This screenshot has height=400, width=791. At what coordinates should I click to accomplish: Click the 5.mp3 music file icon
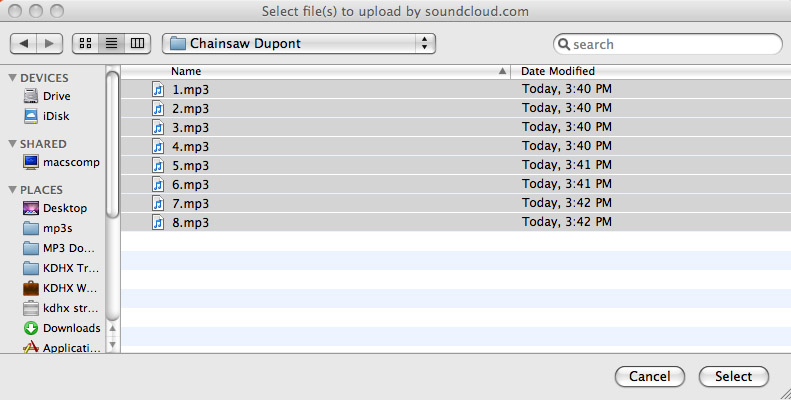coord(158,165)
